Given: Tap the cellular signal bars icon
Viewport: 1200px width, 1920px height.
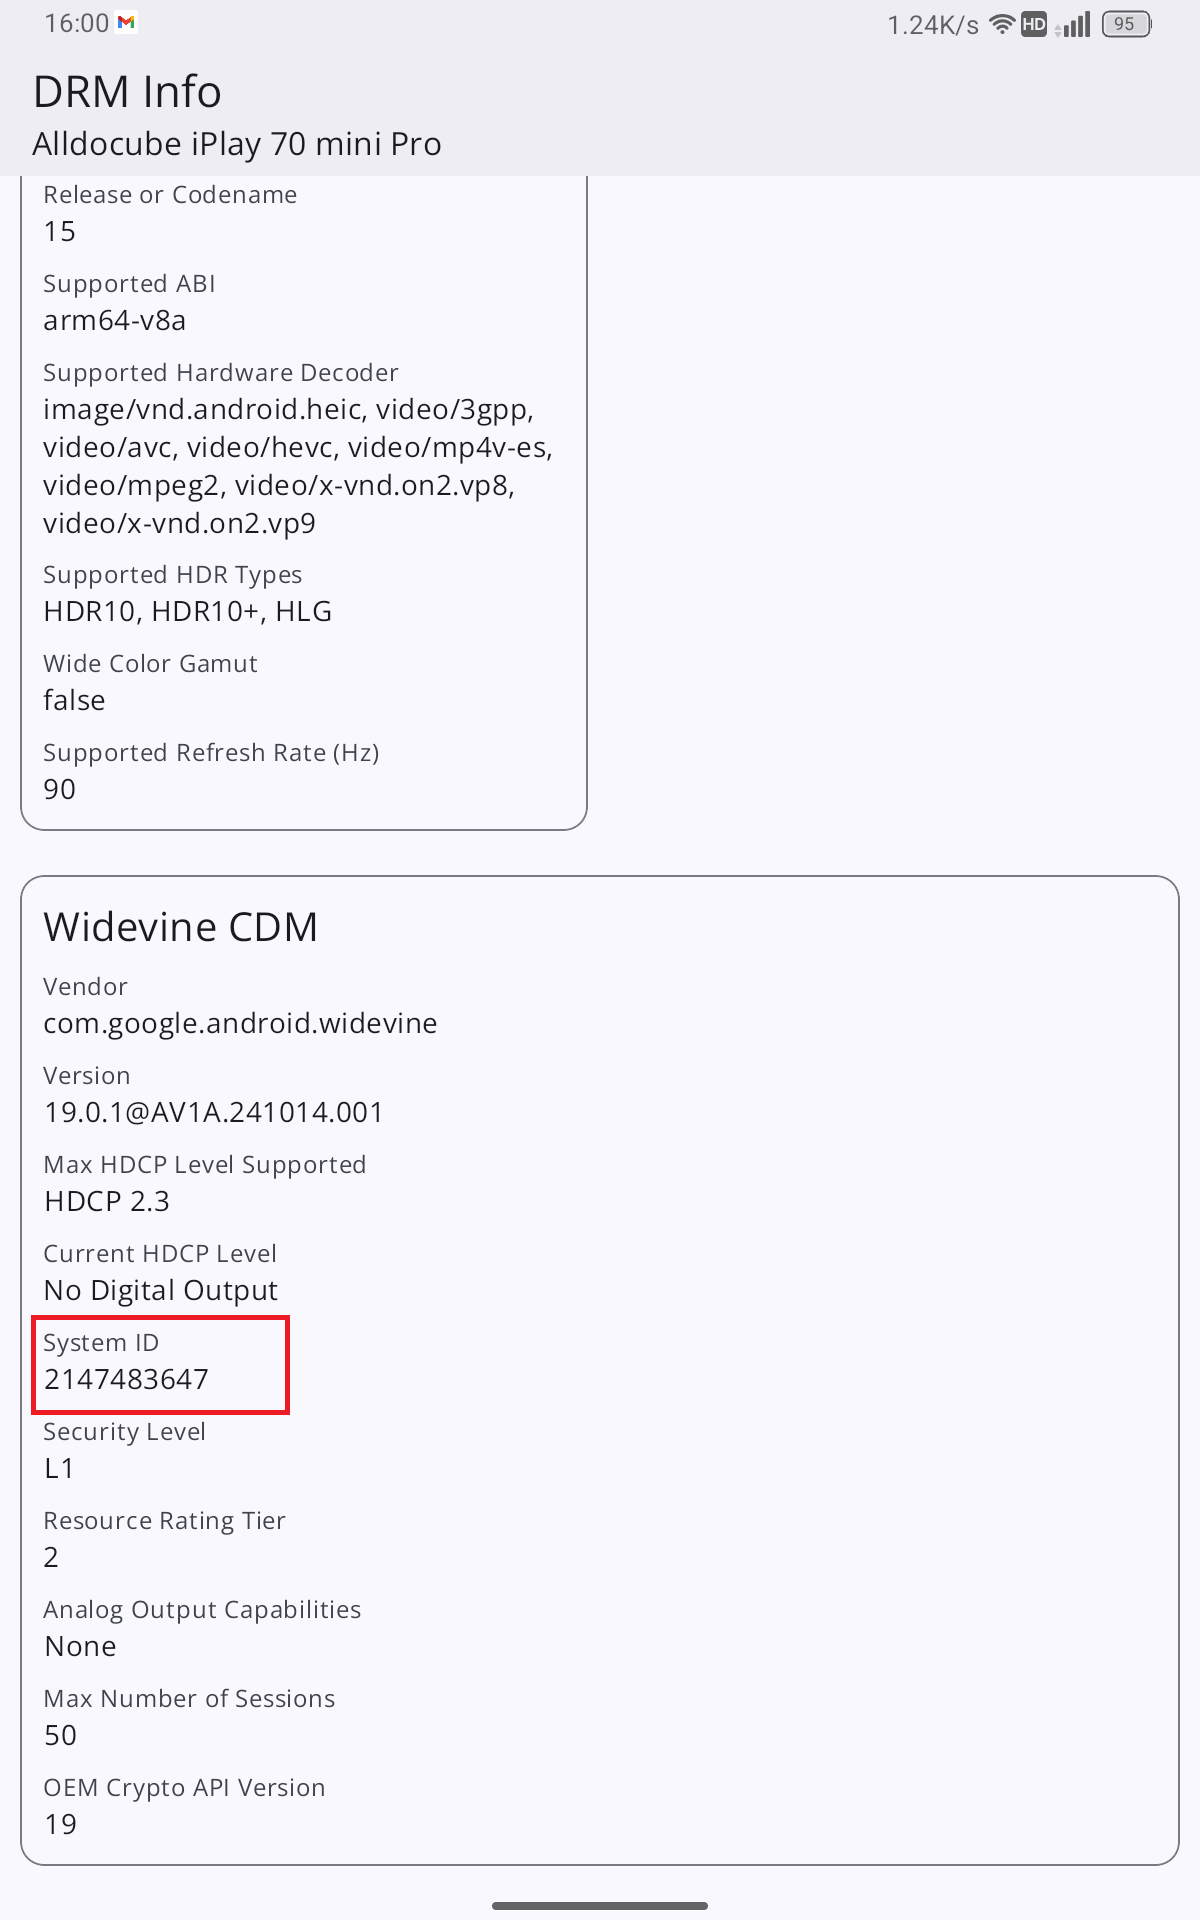Looking at the screenshot, I should pyautogui.click(x=1074, y=25).
